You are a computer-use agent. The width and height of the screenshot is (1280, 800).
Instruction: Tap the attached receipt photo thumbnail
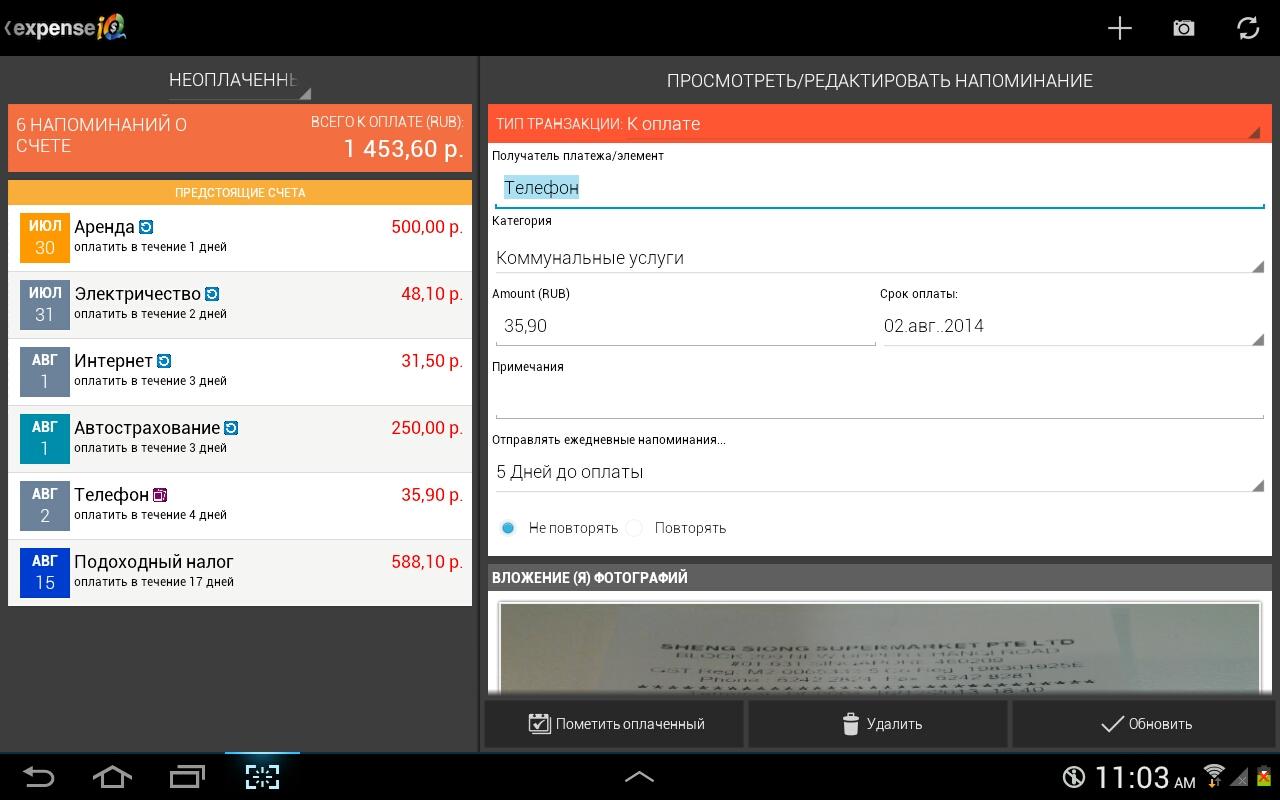click(879, 647)
